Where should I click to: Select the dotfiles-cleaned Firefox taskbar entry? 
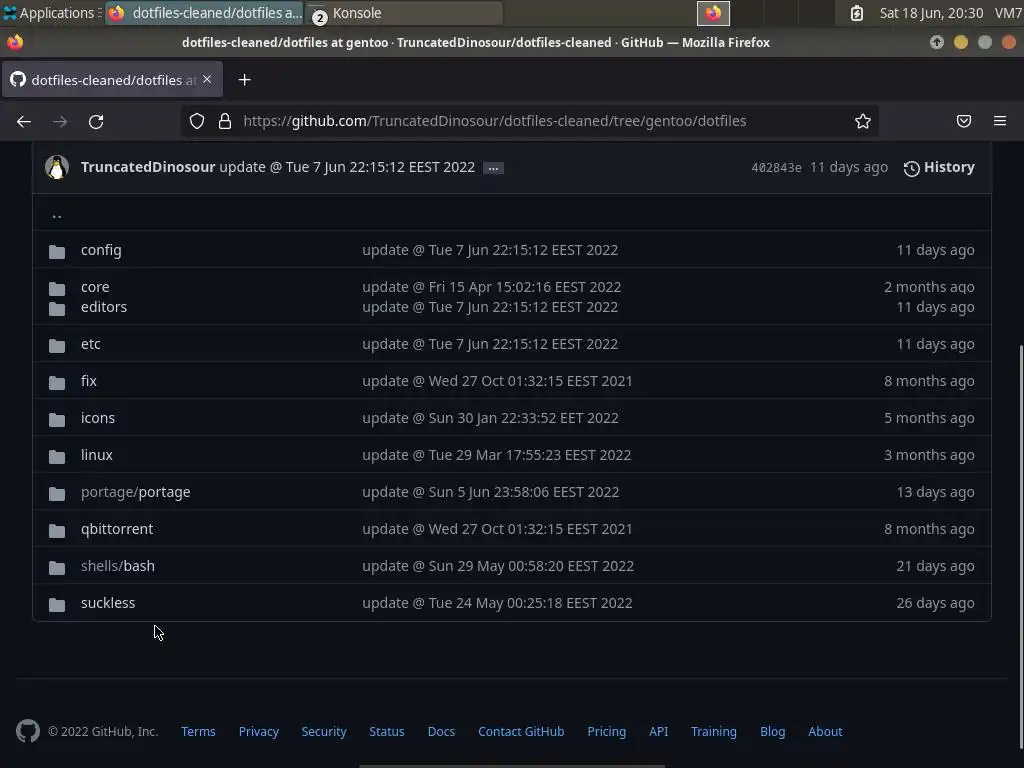204,13
